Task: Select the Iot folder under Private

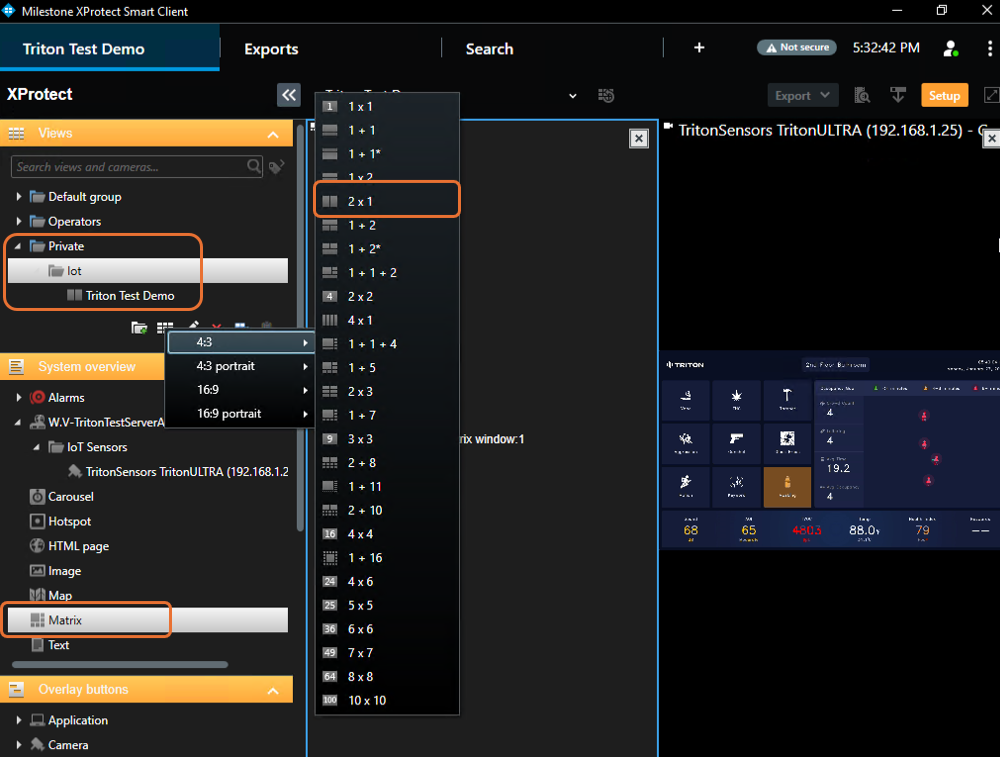Action: pos(147,271)
